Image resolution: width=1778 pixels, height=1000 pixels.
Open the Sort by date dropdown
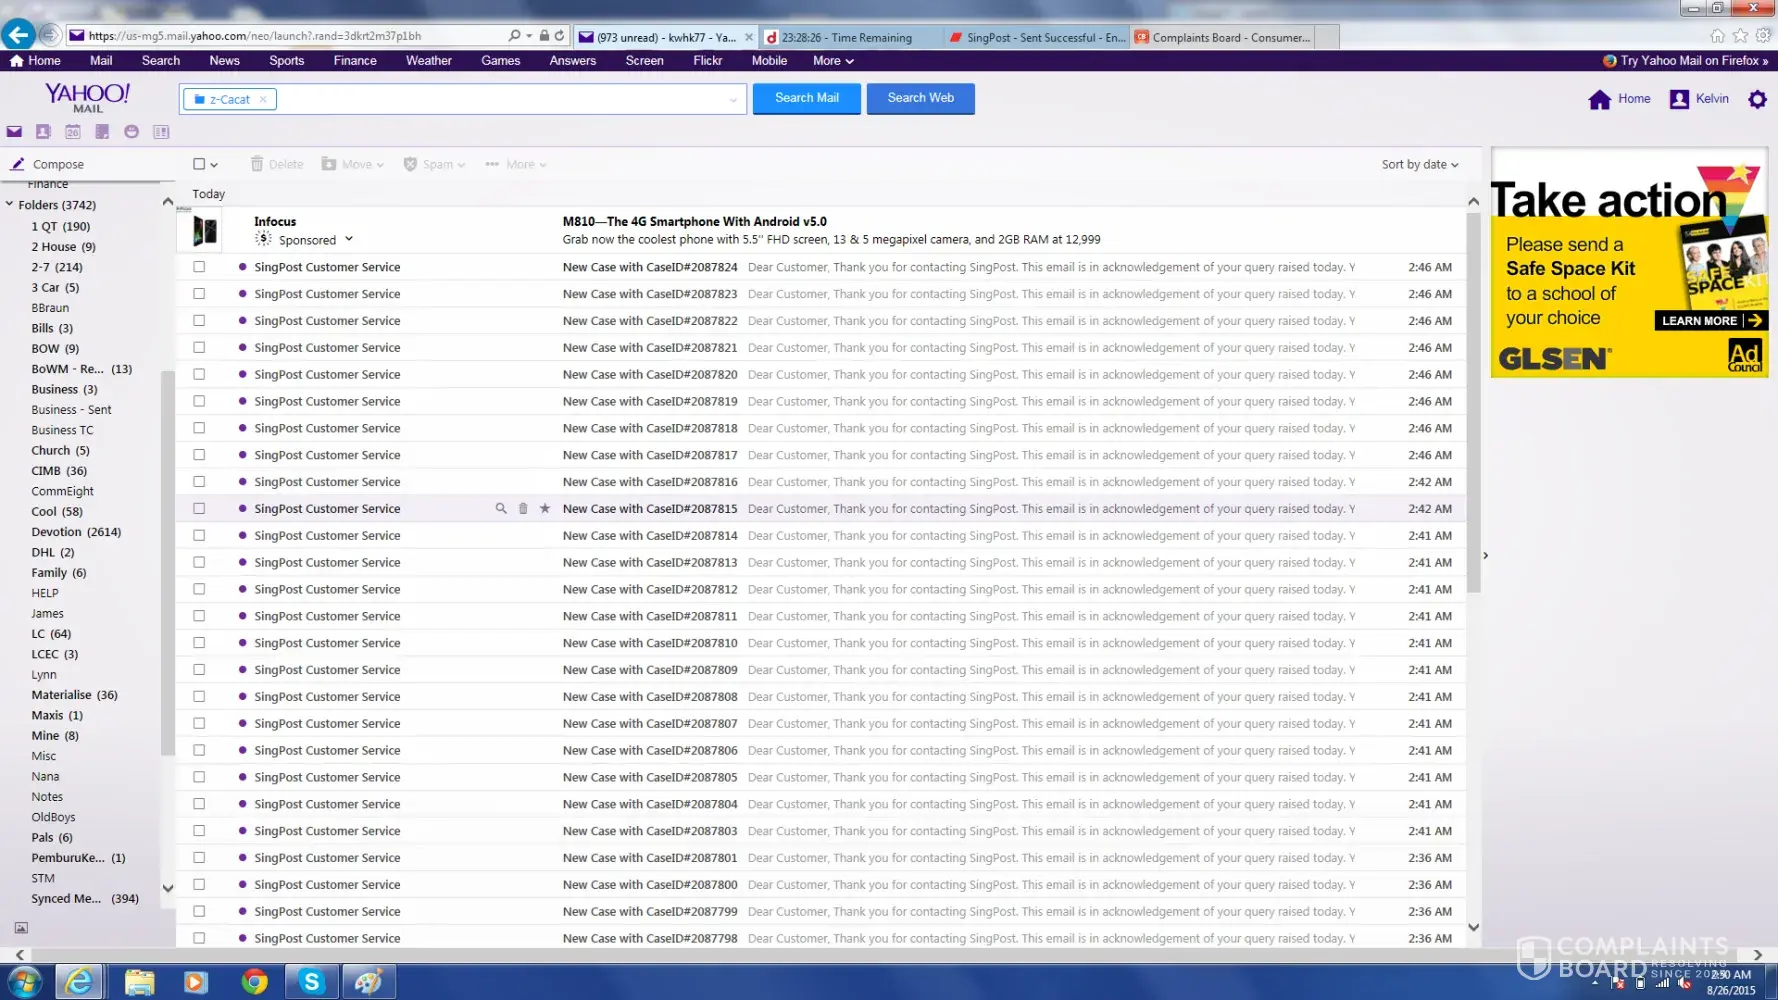click(1419, 165)
